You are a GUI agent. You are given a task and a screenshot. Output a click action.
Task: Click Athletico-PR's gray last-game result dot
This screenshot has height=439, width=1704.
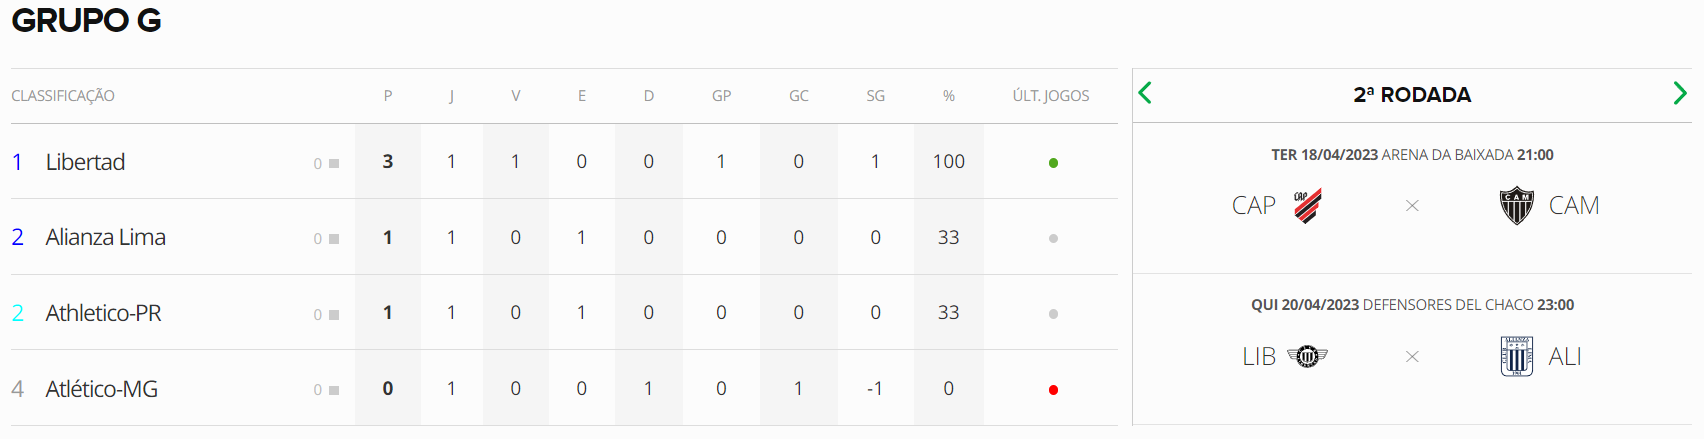point(1053,314)
